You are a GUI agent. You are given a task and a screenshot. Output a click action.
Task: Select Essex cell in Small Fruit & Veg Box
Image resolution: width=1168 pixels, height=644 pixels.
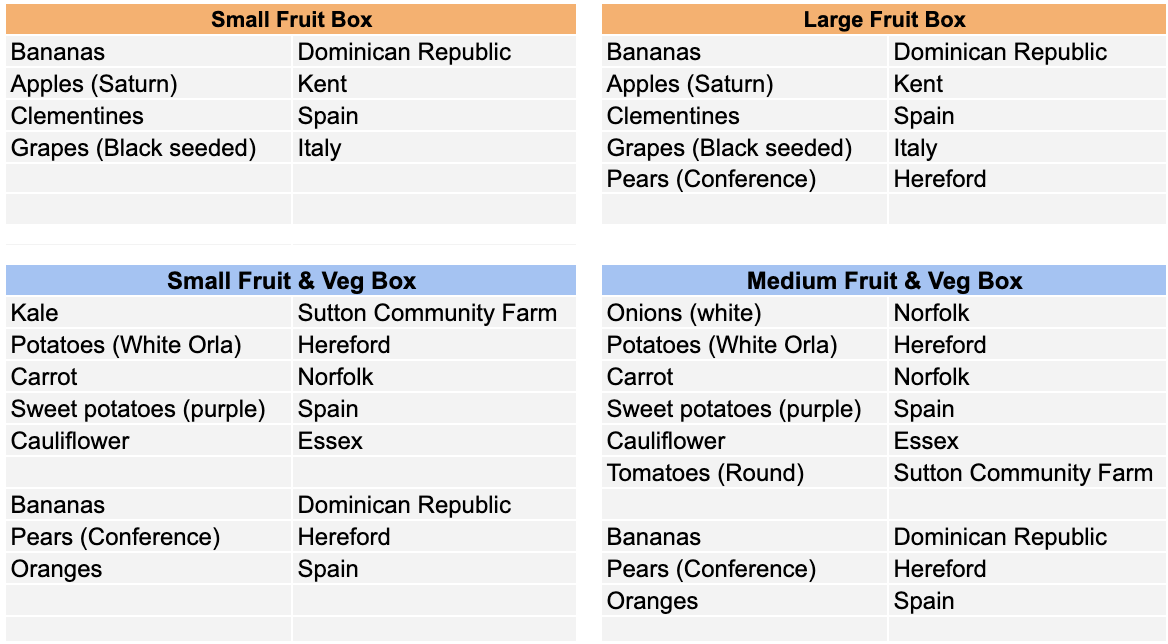tap(434, 441)
